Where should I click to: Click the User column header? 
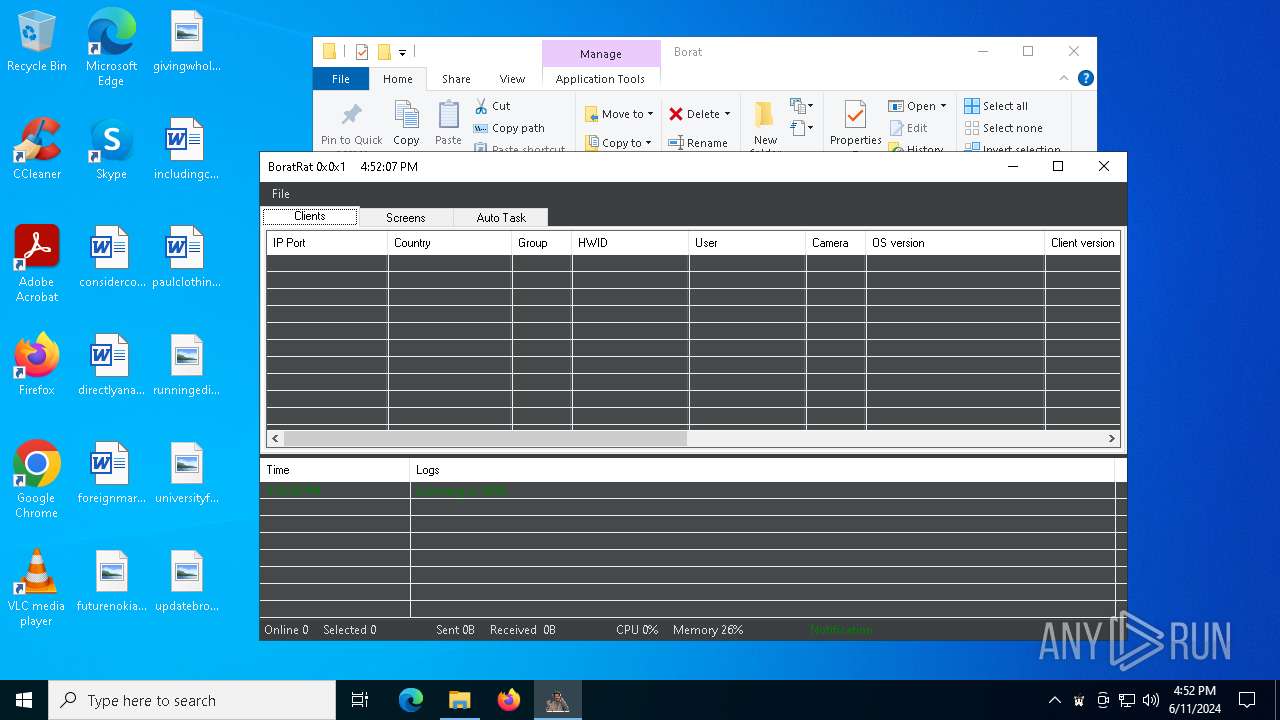[747, 243]
